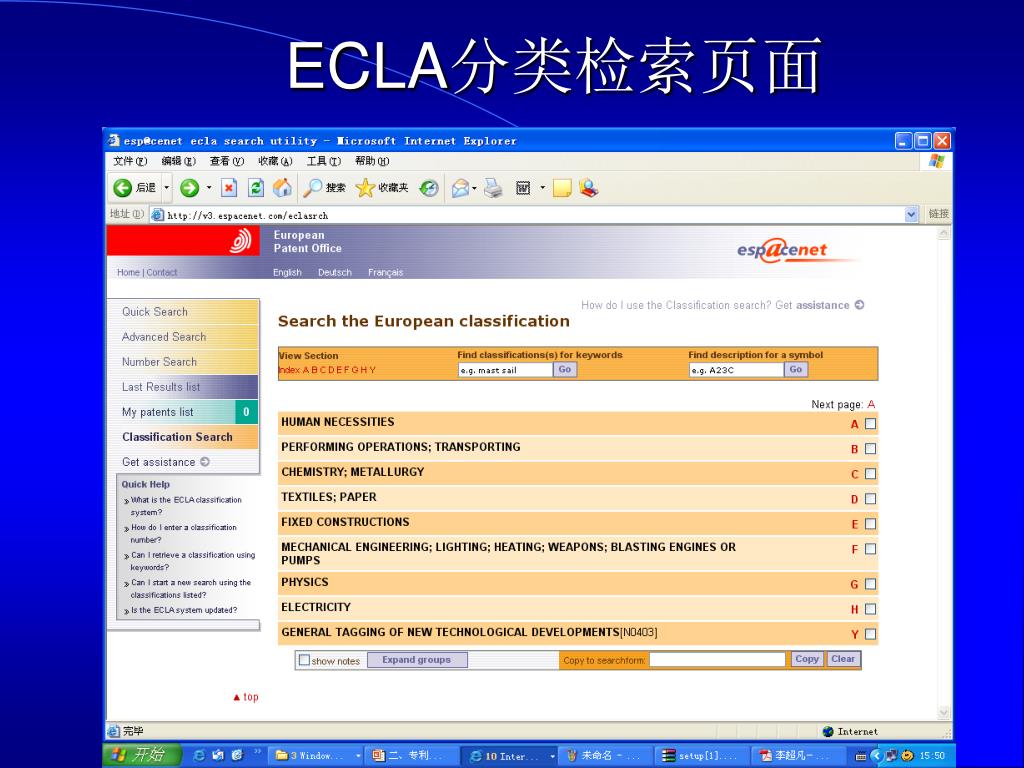Click the Clear button
This screenshot has width=1024, height=768.
click(843, 660)
